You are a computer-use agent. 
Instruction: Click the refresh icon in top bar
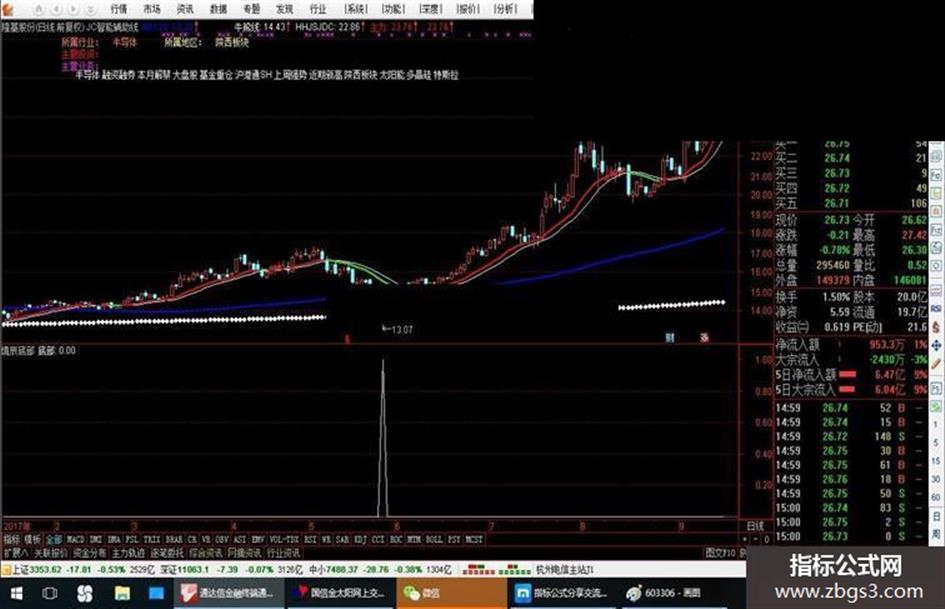point(90,9)
